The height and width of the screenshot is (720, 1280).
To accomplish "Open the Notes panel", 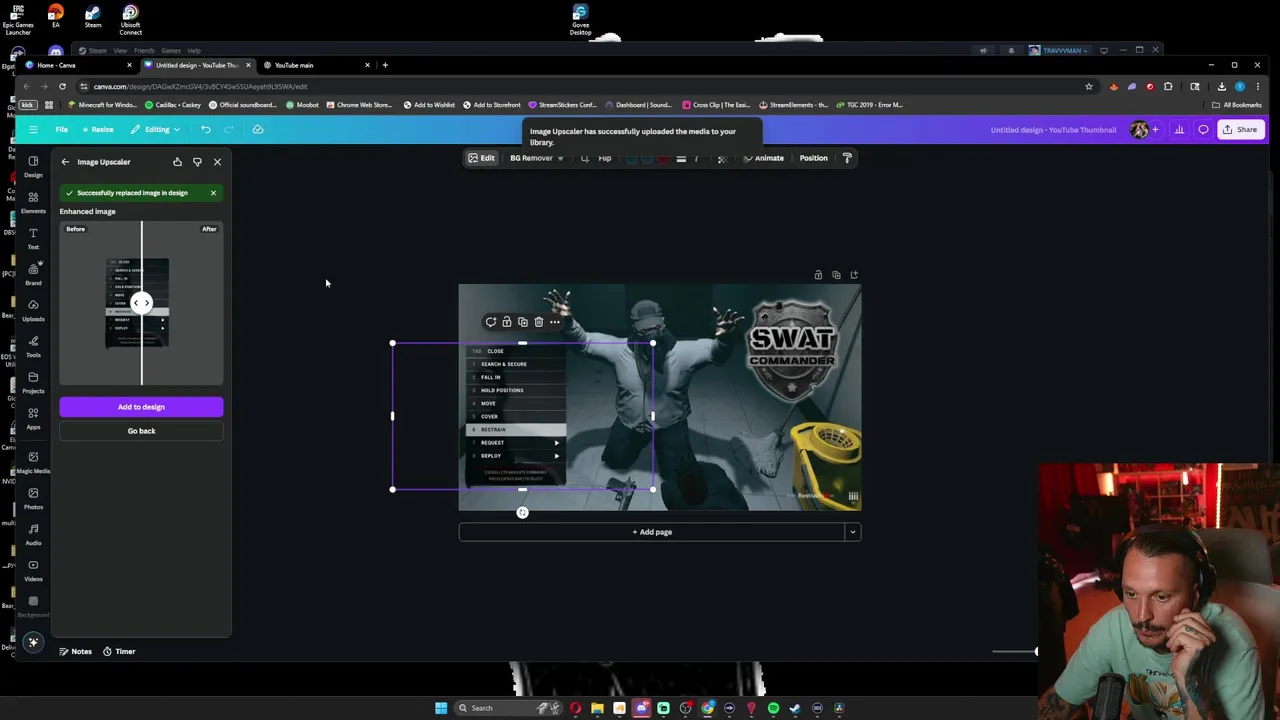I will [76, 651].
